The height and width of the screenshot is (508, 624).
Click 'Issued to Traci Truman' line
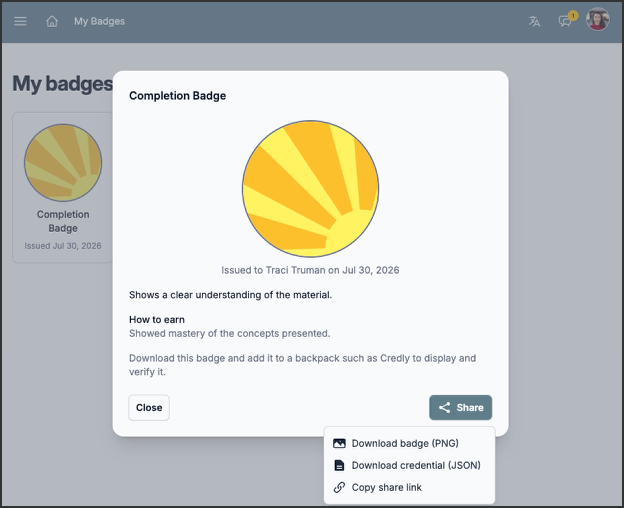(x=310, y=270)
